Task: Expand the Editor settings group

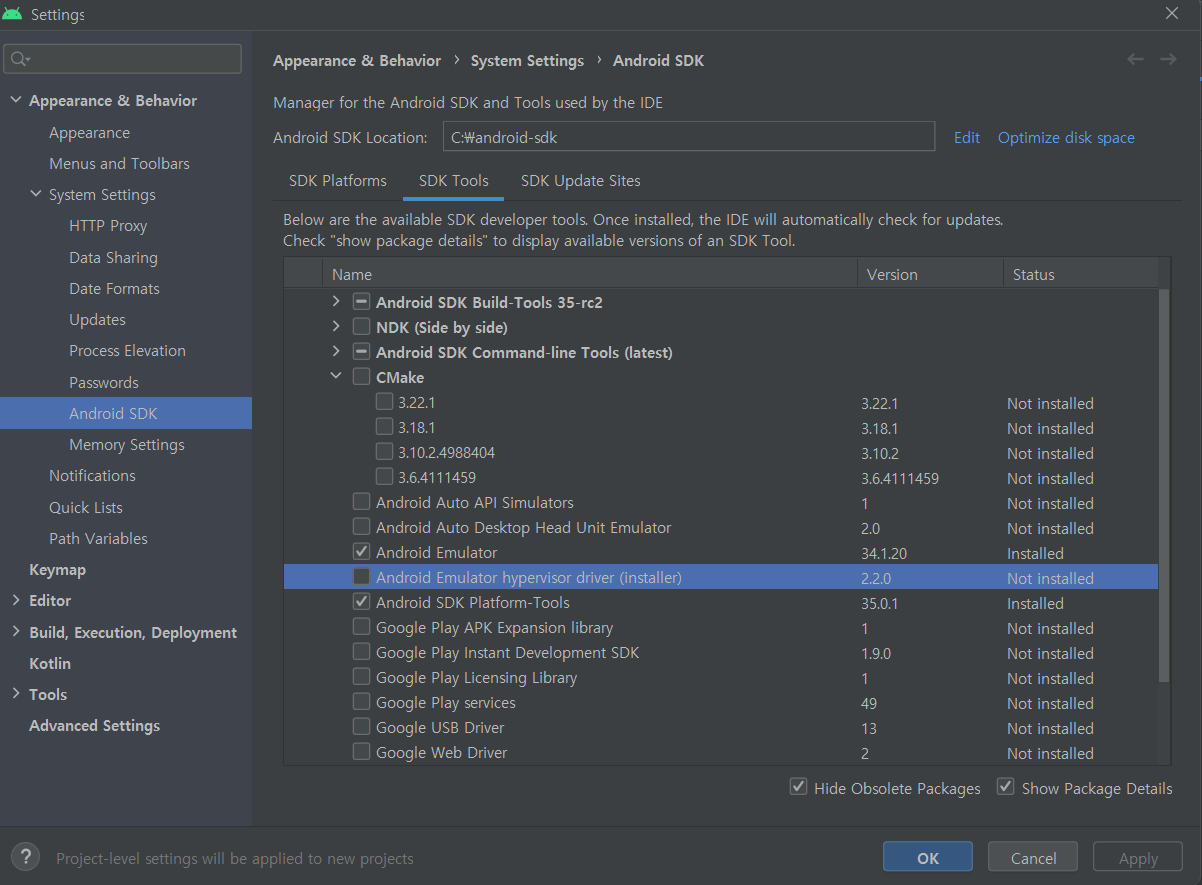Action: [15, 601]
